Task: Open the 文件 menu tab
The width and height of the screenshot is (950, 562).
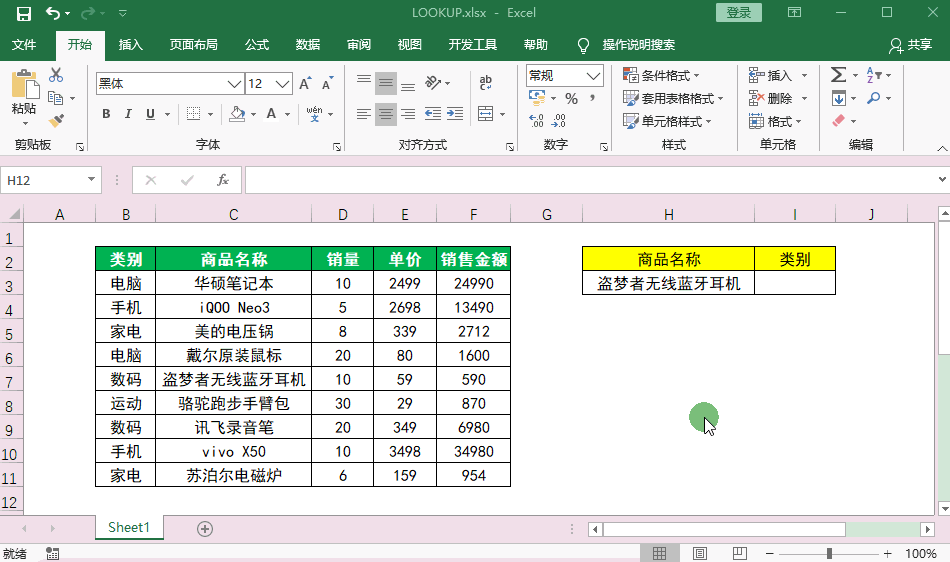Action: tap(24, 45)
